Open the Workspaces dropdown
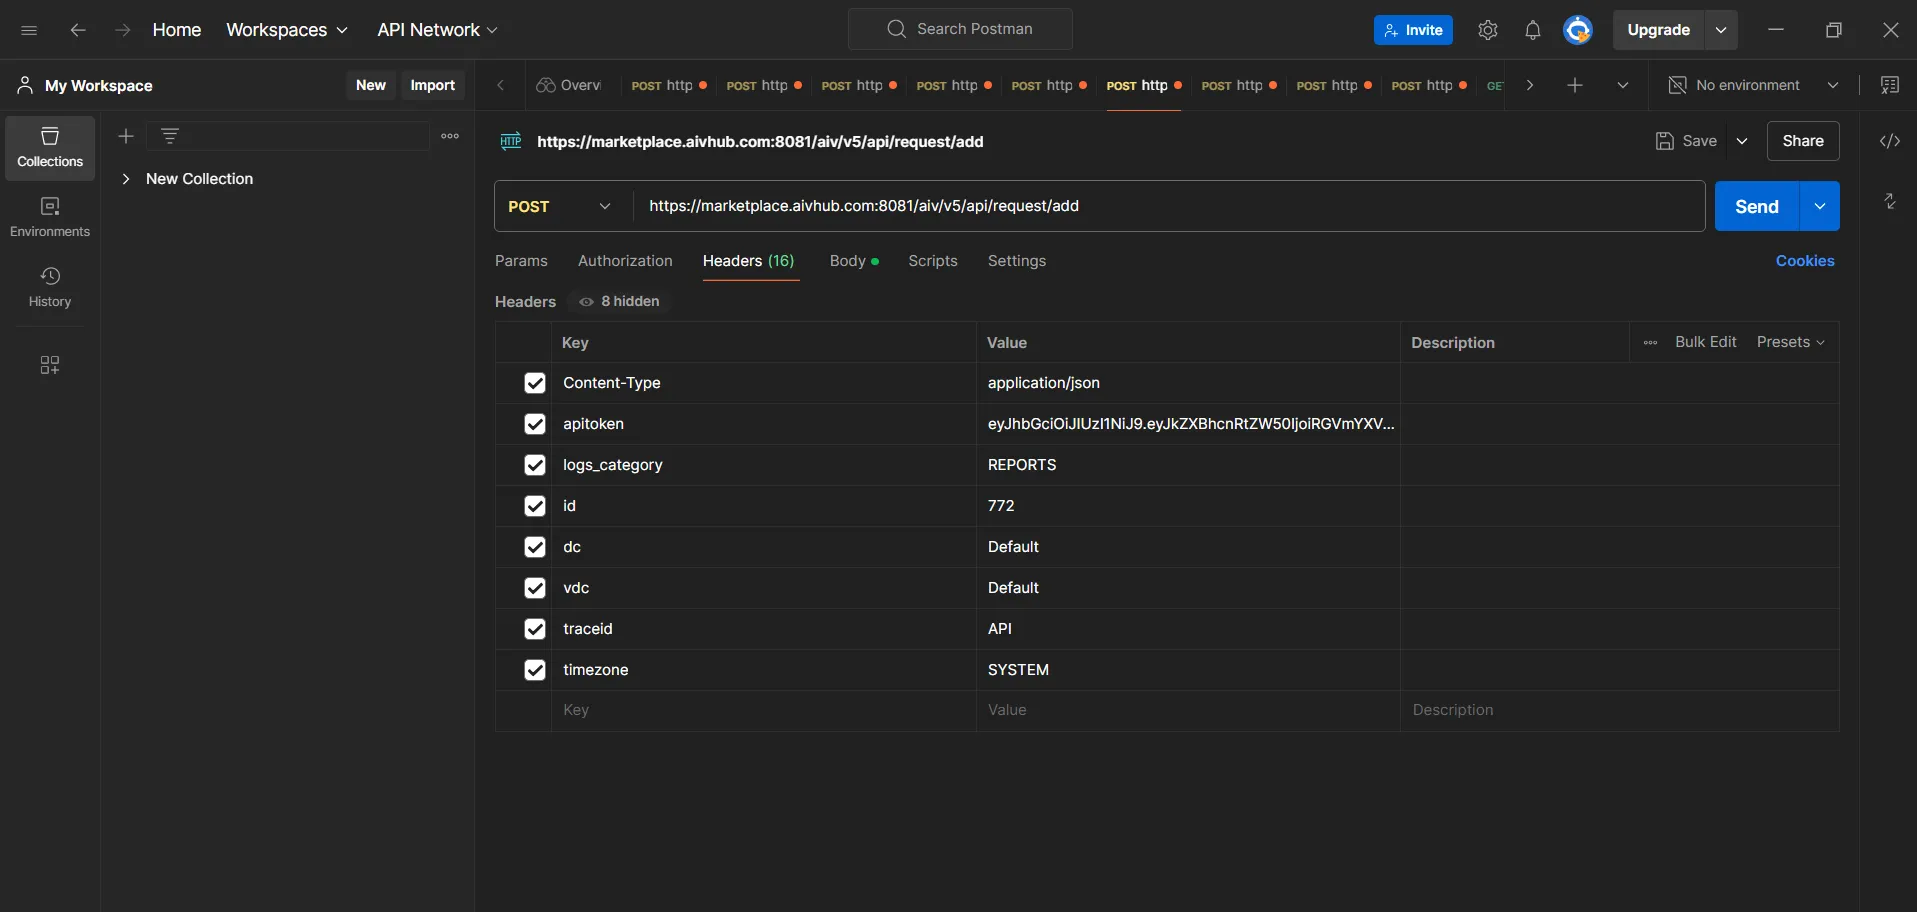This screenshot has width=1917, height=912. point(287,30)
